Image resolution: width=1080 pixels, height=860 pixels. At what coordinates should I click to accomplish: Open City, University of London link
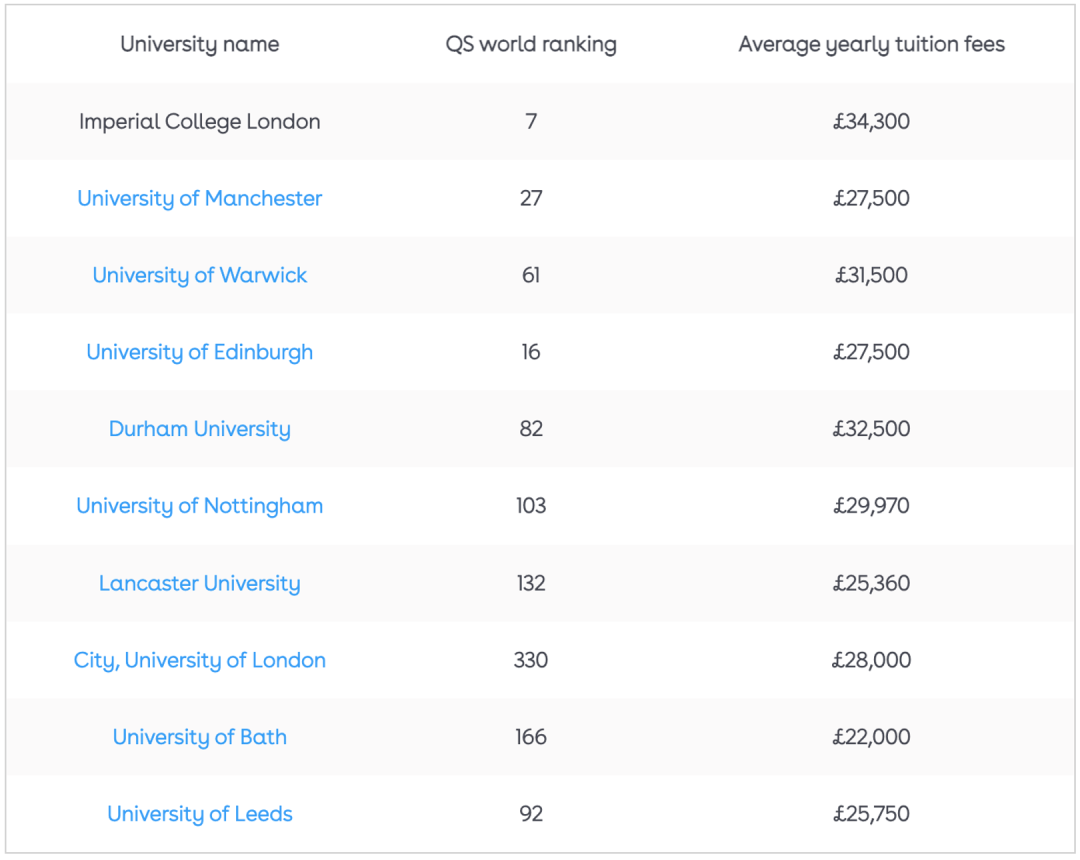(199, 660)
